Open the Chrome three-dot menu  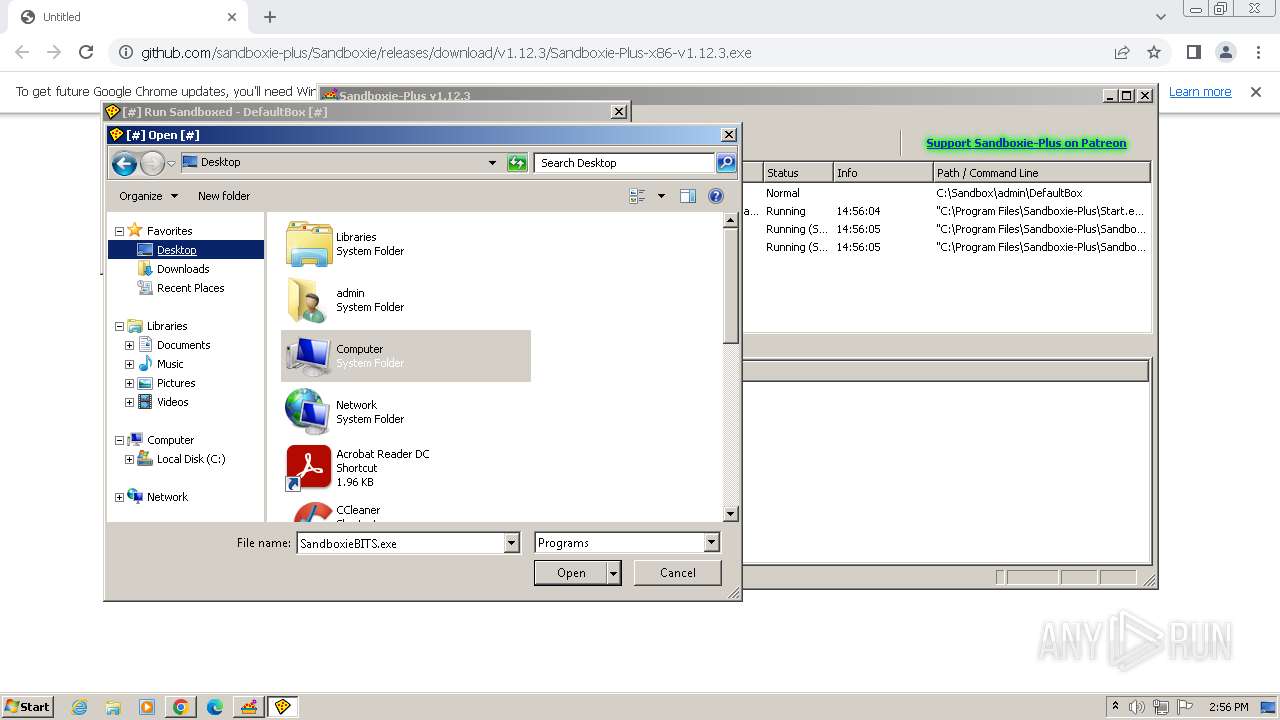1258,52
